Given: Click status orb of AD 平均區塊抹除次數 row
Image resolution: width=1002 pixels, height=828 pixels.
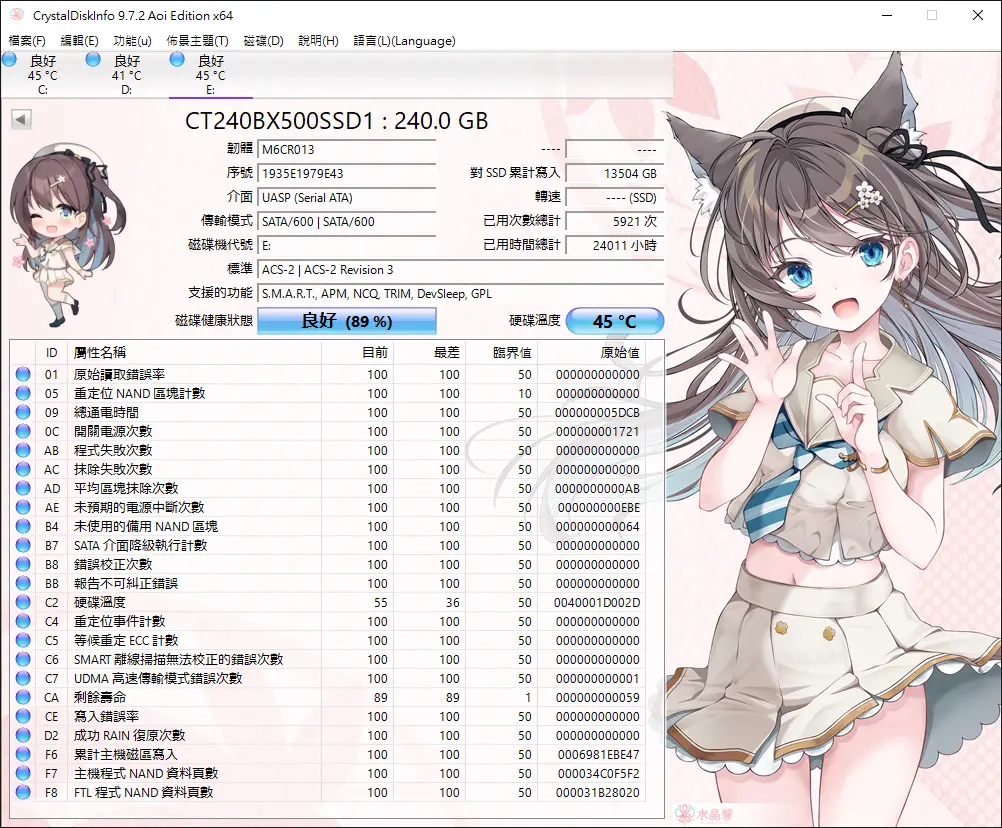Looking at the screenshot, I should pyautogui.click(x=23, y=488).
